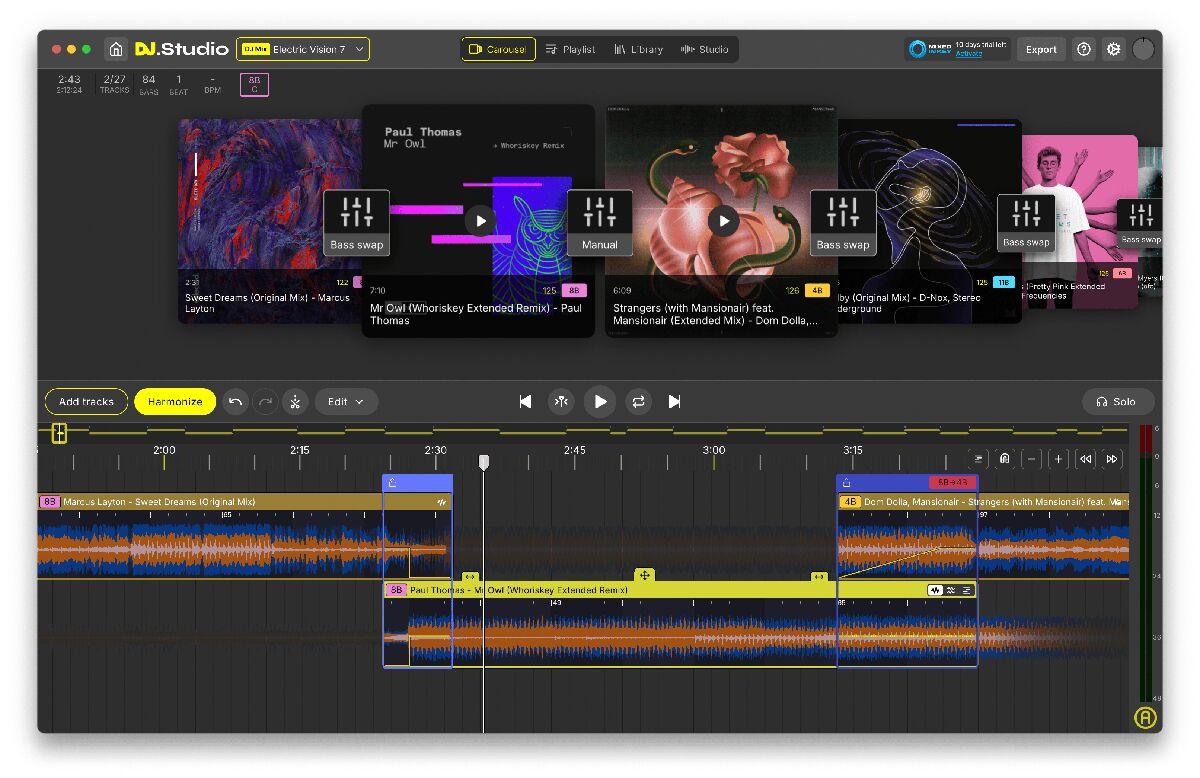Viewport: 1200px width, 778px height.
Task: Switch to the Playlist tab
Action: [x=569, y=49]
